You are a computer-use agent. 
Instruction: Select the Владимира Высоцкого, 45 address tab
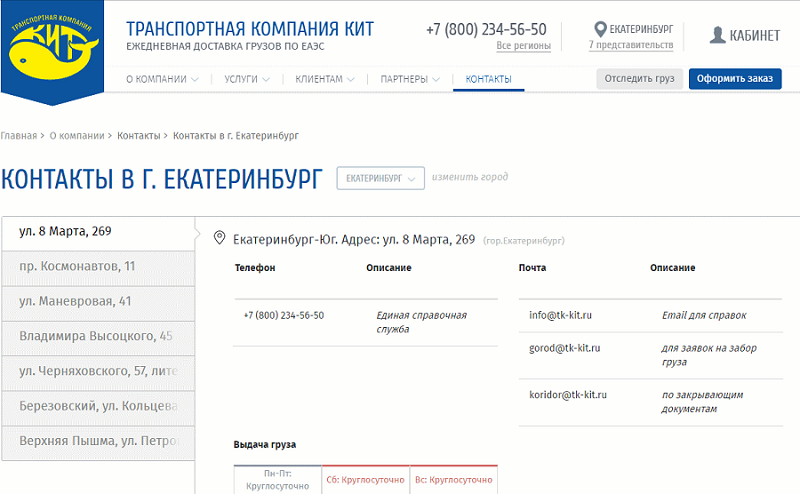tap(98, 336)
